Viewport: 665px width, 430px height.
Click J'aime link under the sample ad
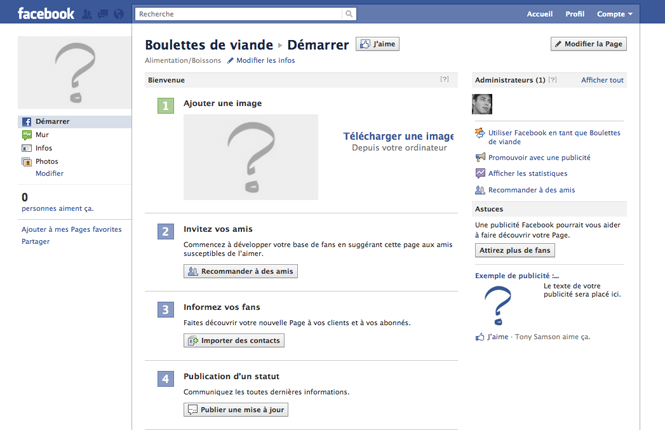click(x=497, y=337)
